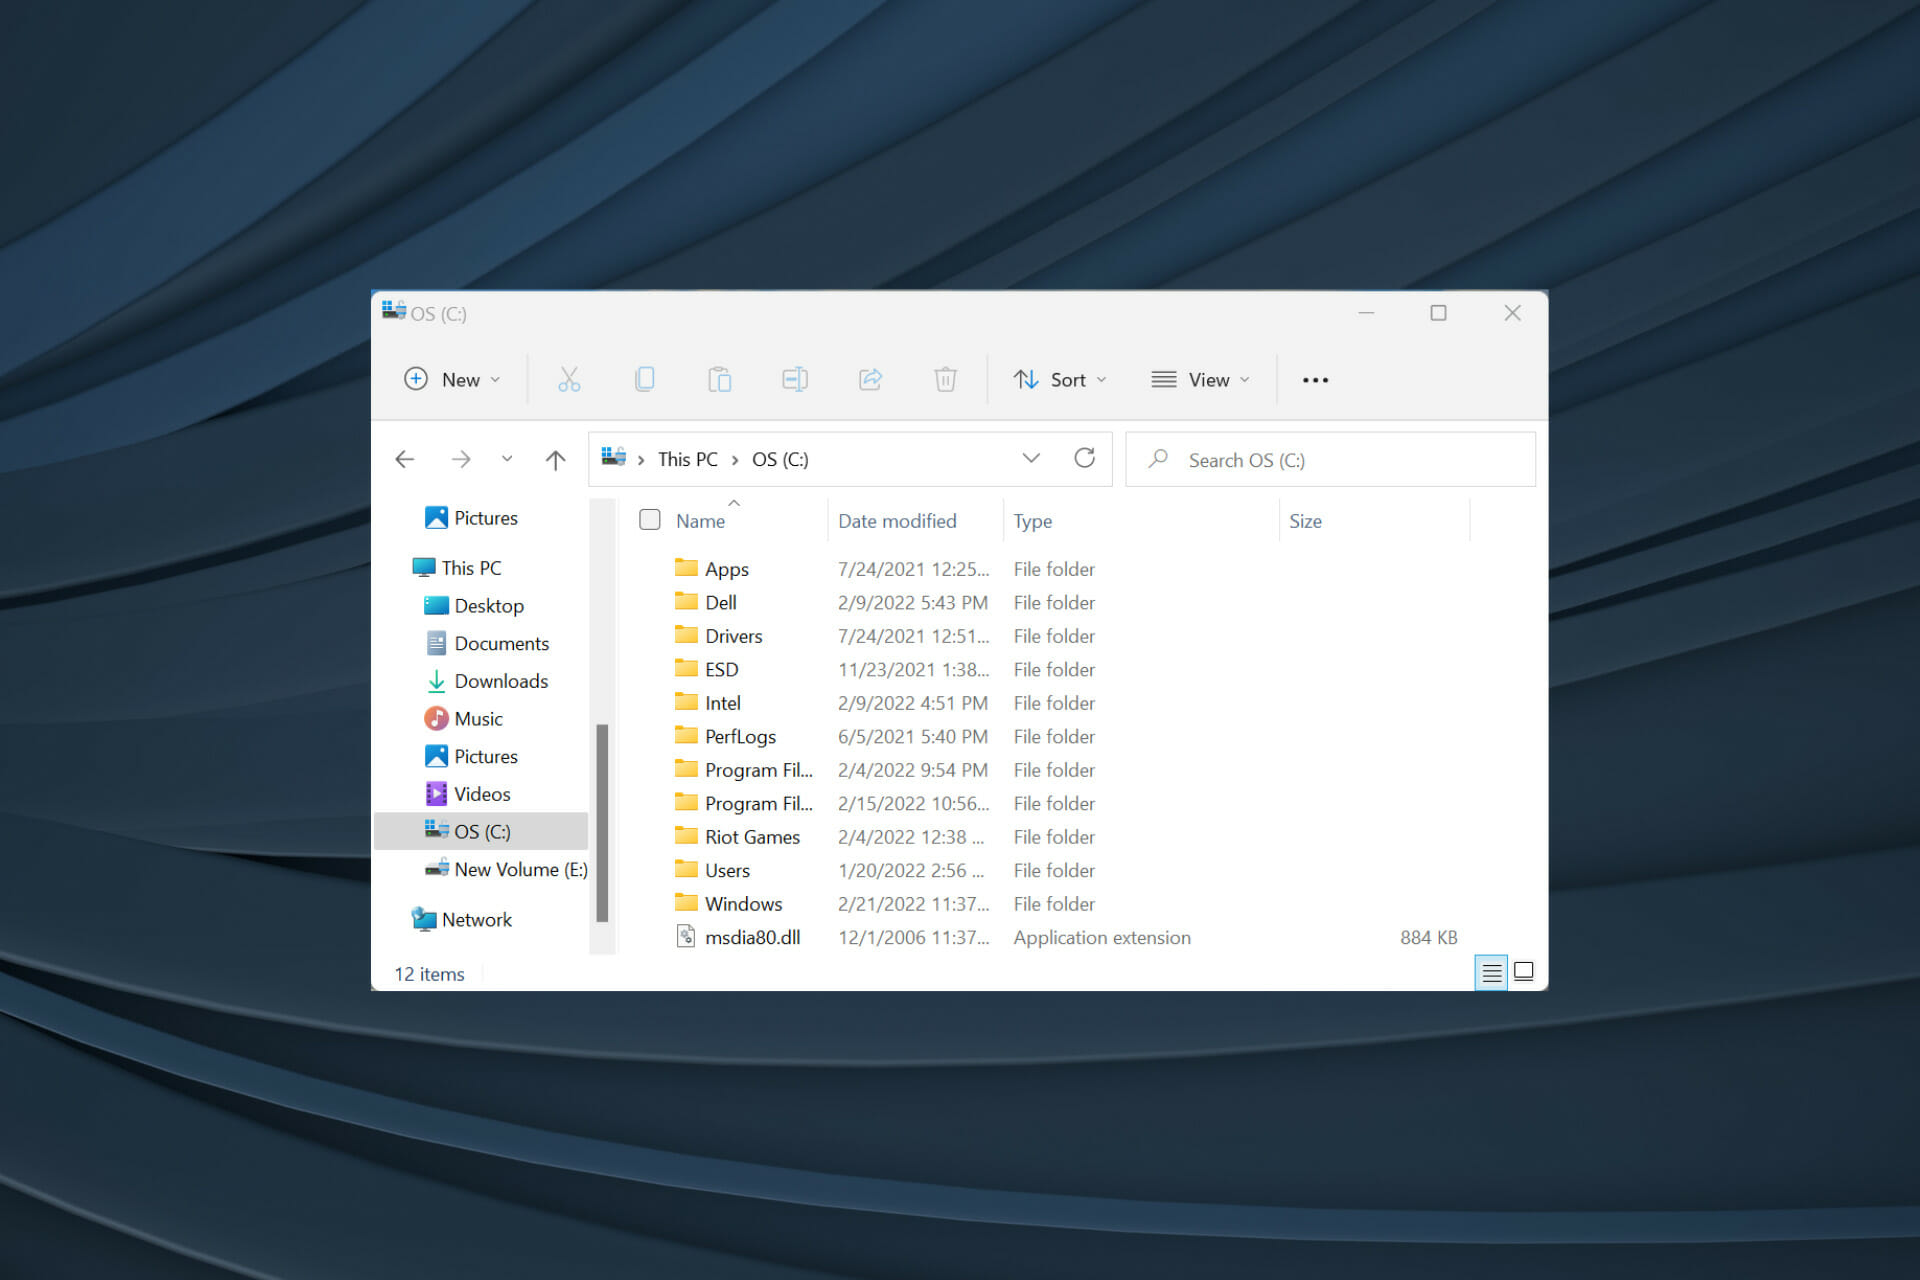Screen dimensions: 1920x1280
Task: Select This PC in navigation pane
Action: click(472, 568)
